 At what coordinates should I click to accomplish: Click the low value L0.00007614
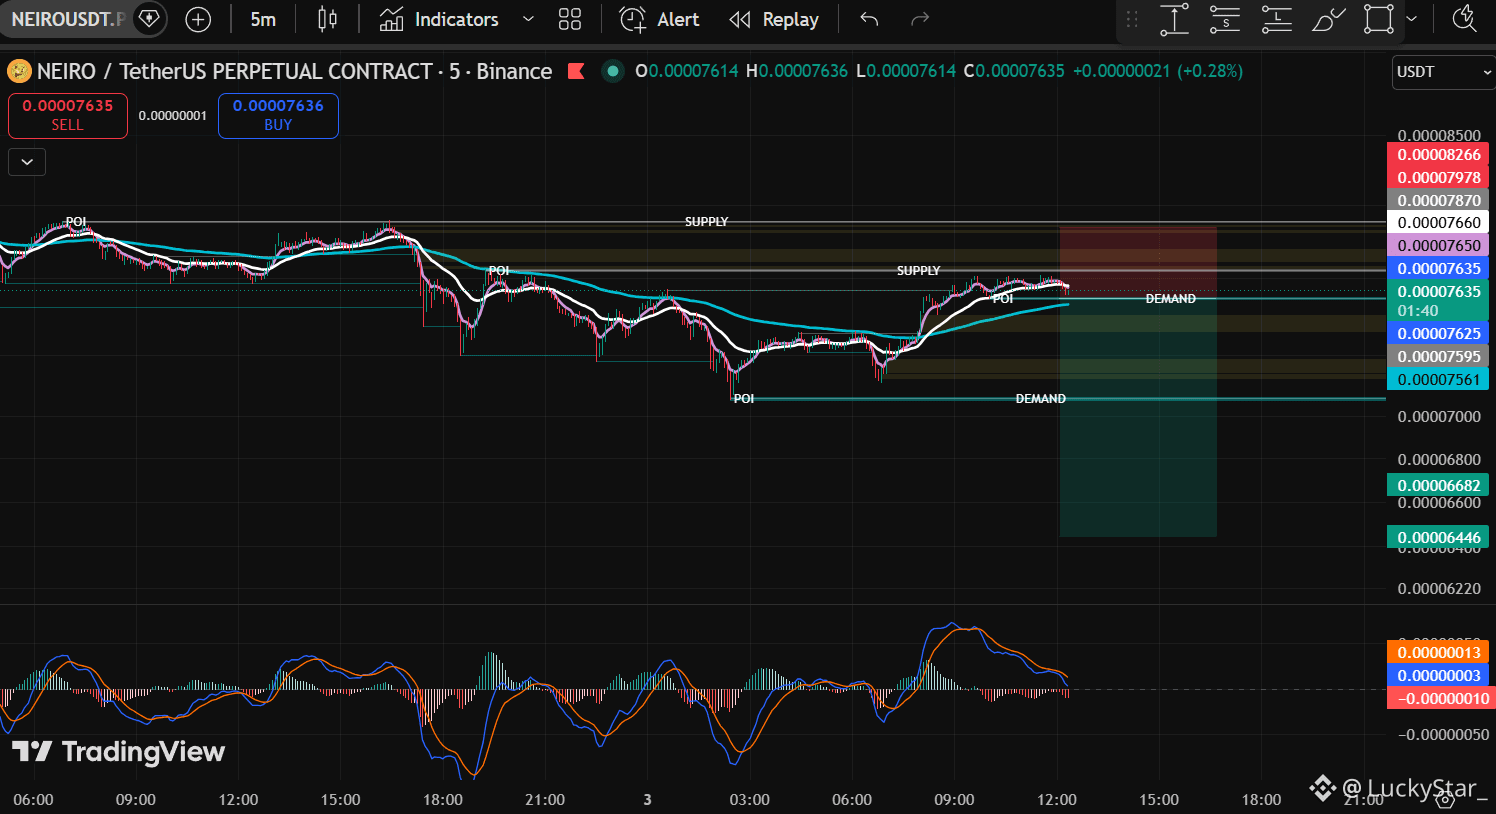pos(906,71)
